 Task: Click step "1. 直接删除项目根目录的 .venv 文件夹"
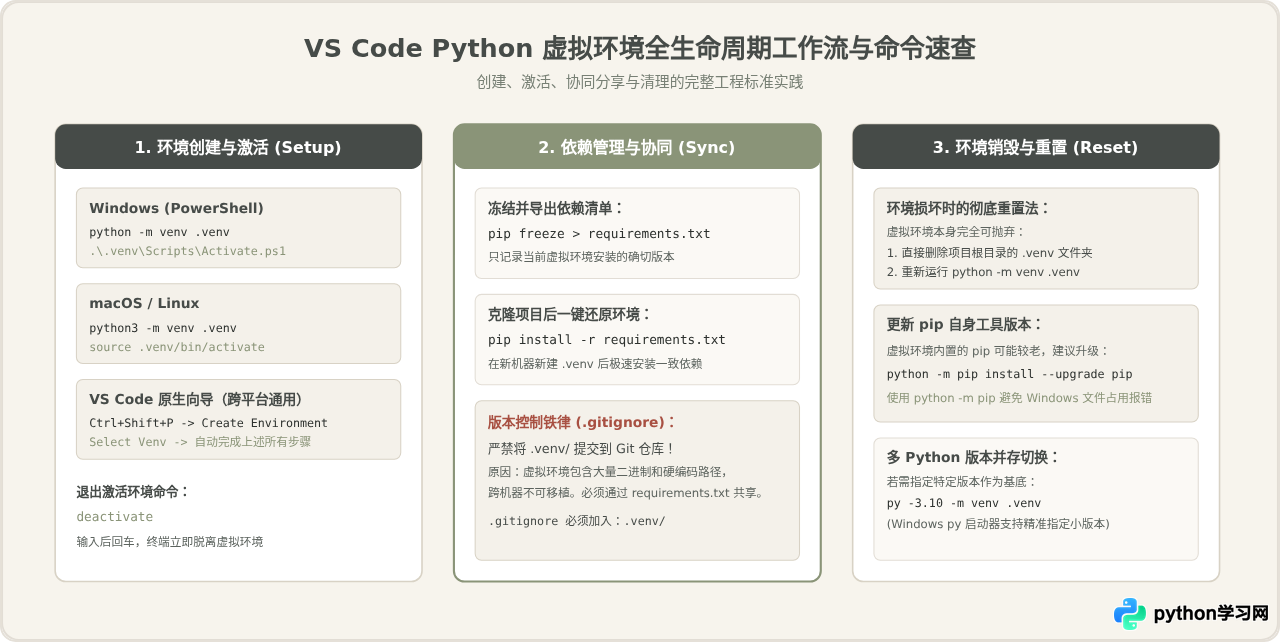(x=990, y=252)
